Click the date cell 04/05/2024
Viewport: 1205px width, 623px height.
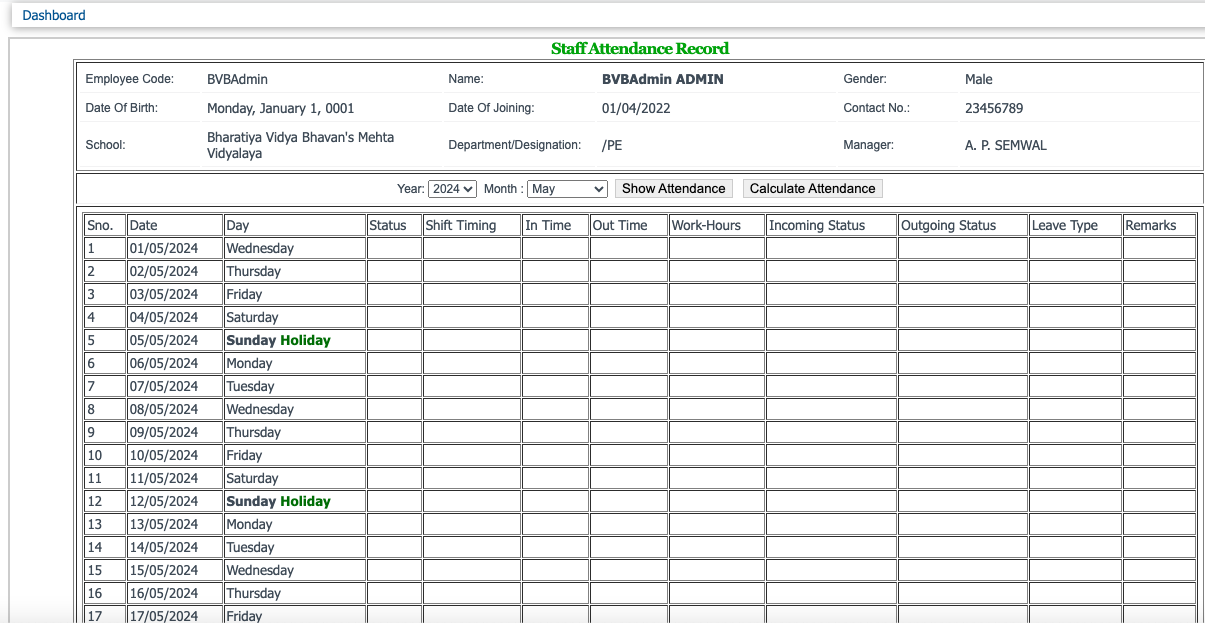[175, 317]
